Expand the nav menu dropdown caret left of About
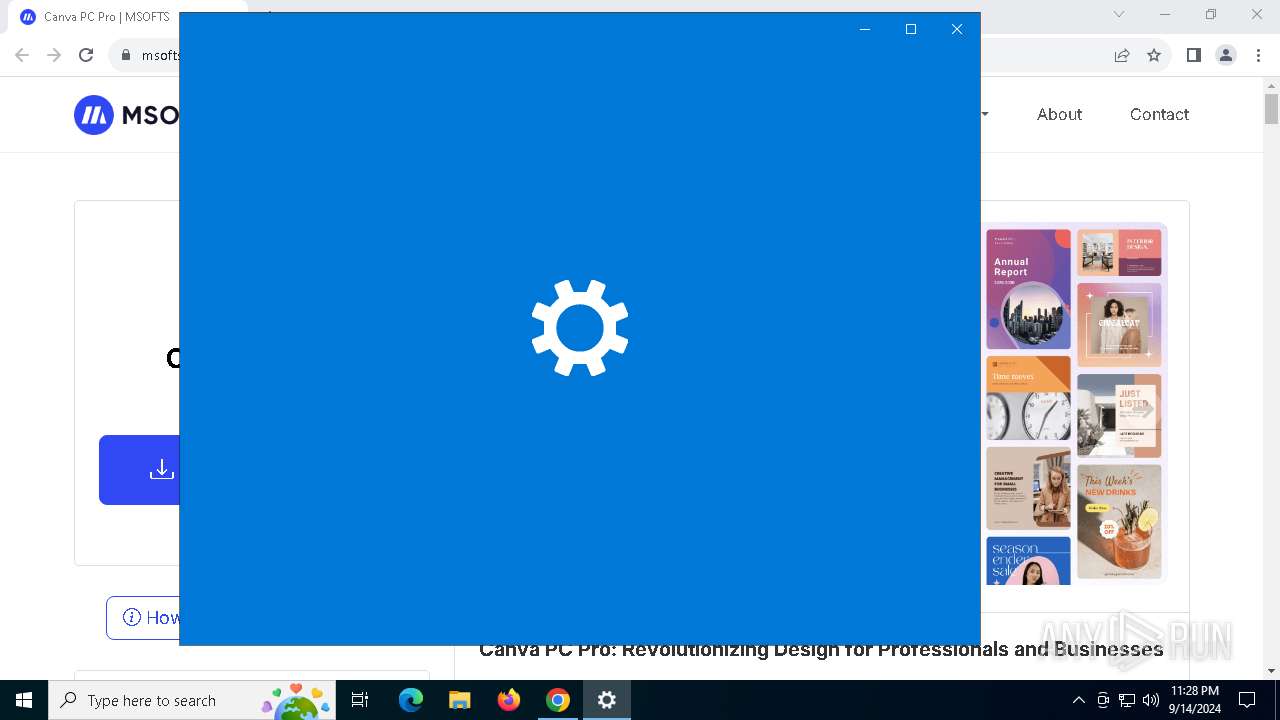This screenshot has width=1280, height=720. point(985,114)
